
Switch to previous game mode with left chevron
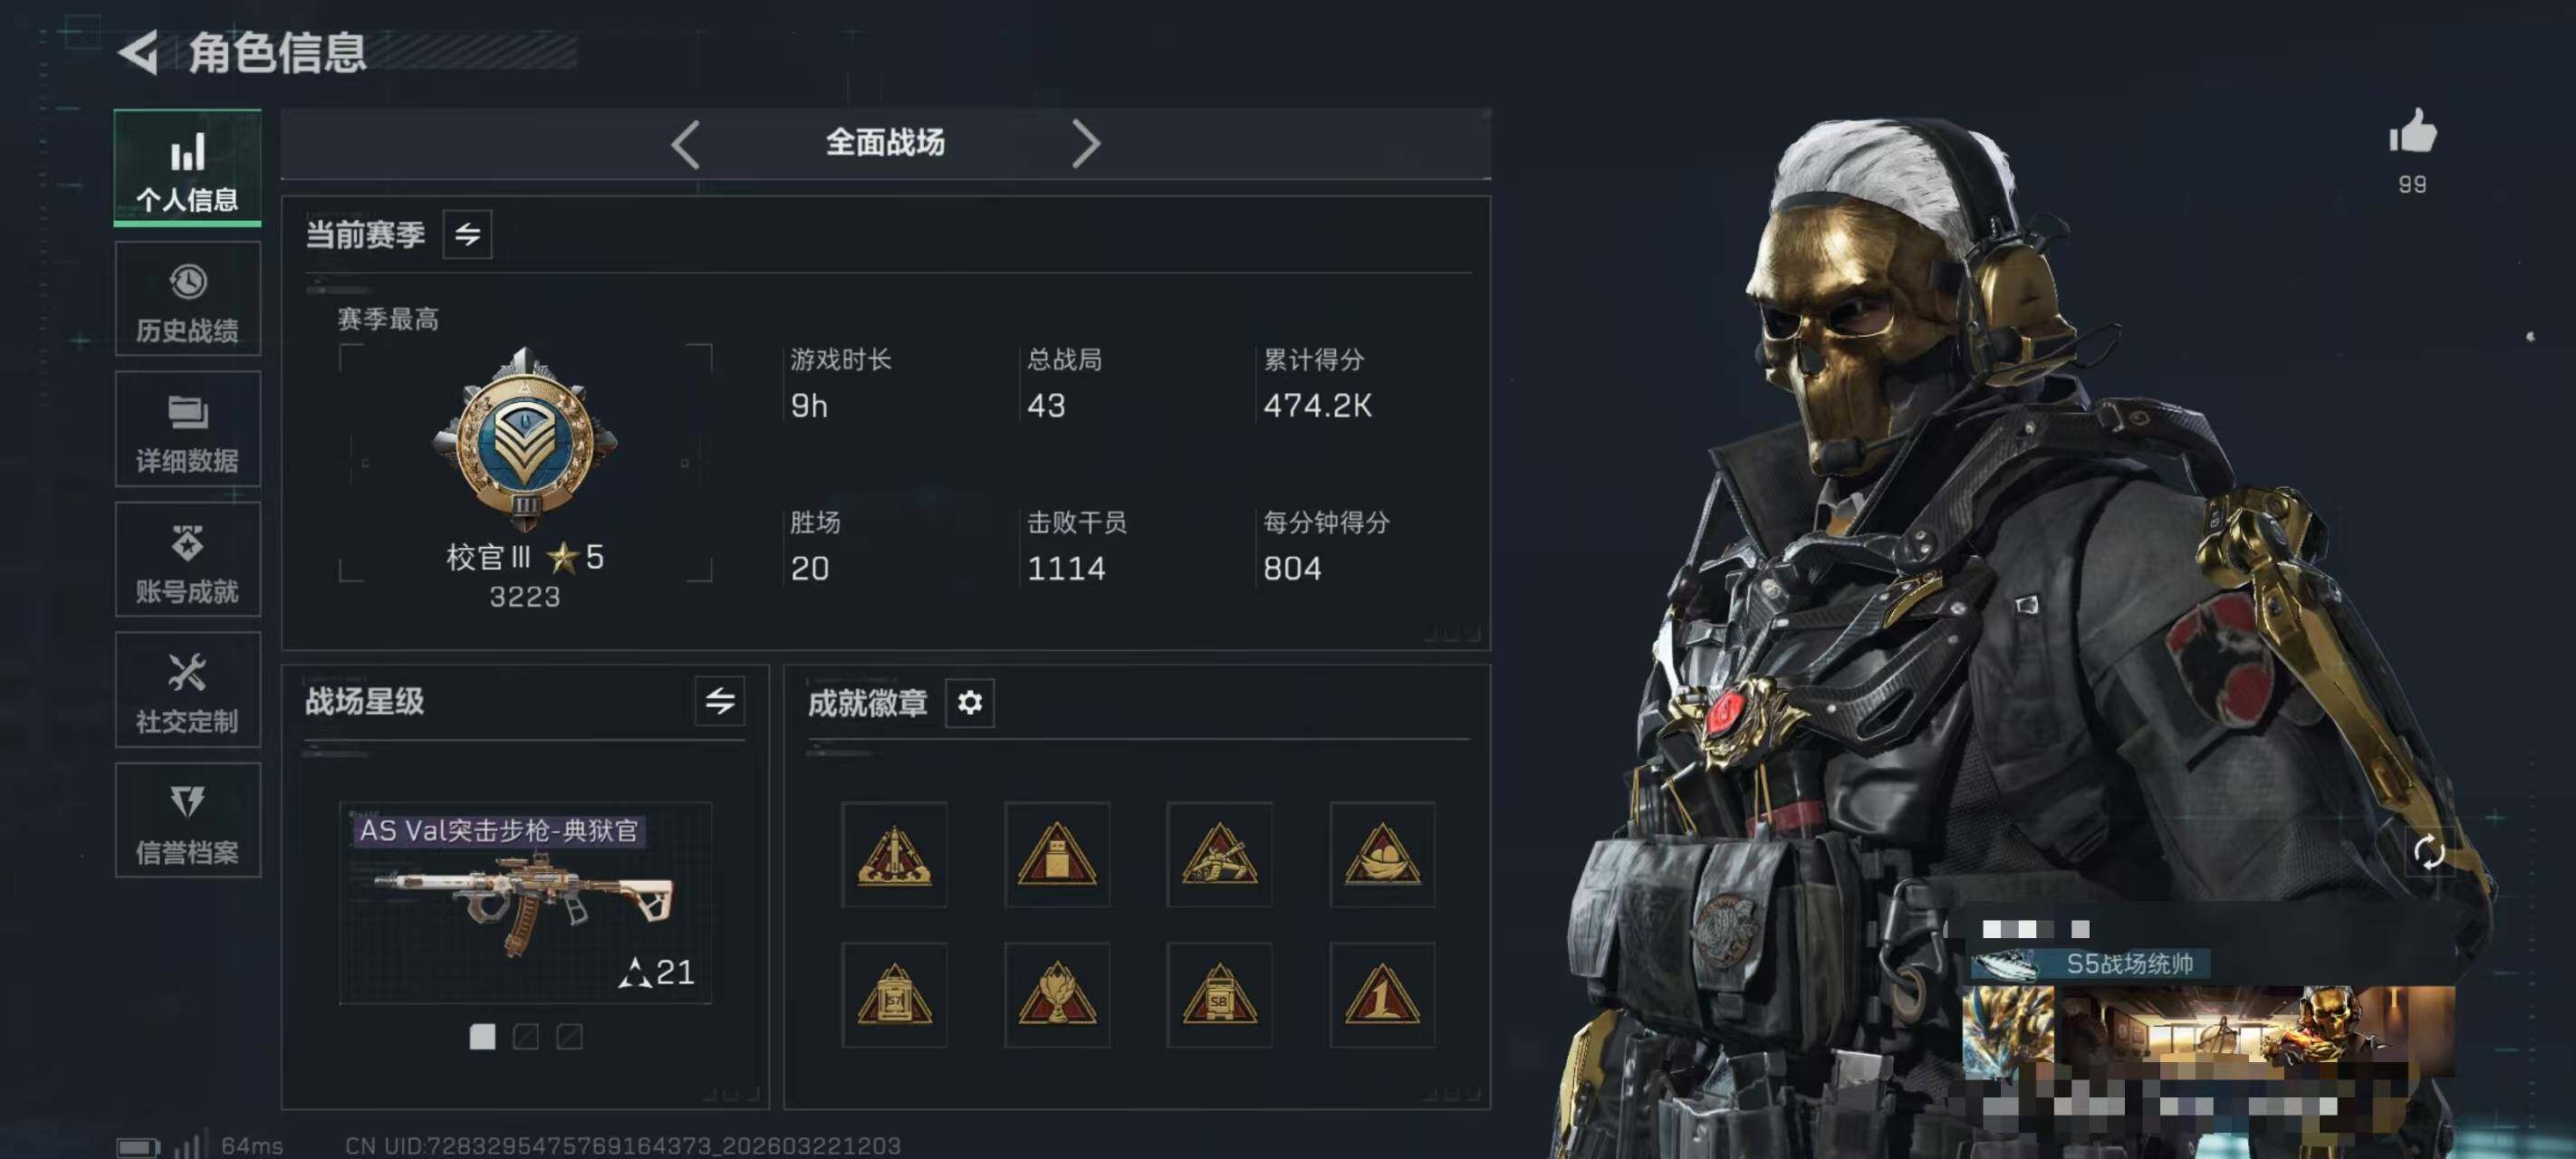[x=685, y=144]
